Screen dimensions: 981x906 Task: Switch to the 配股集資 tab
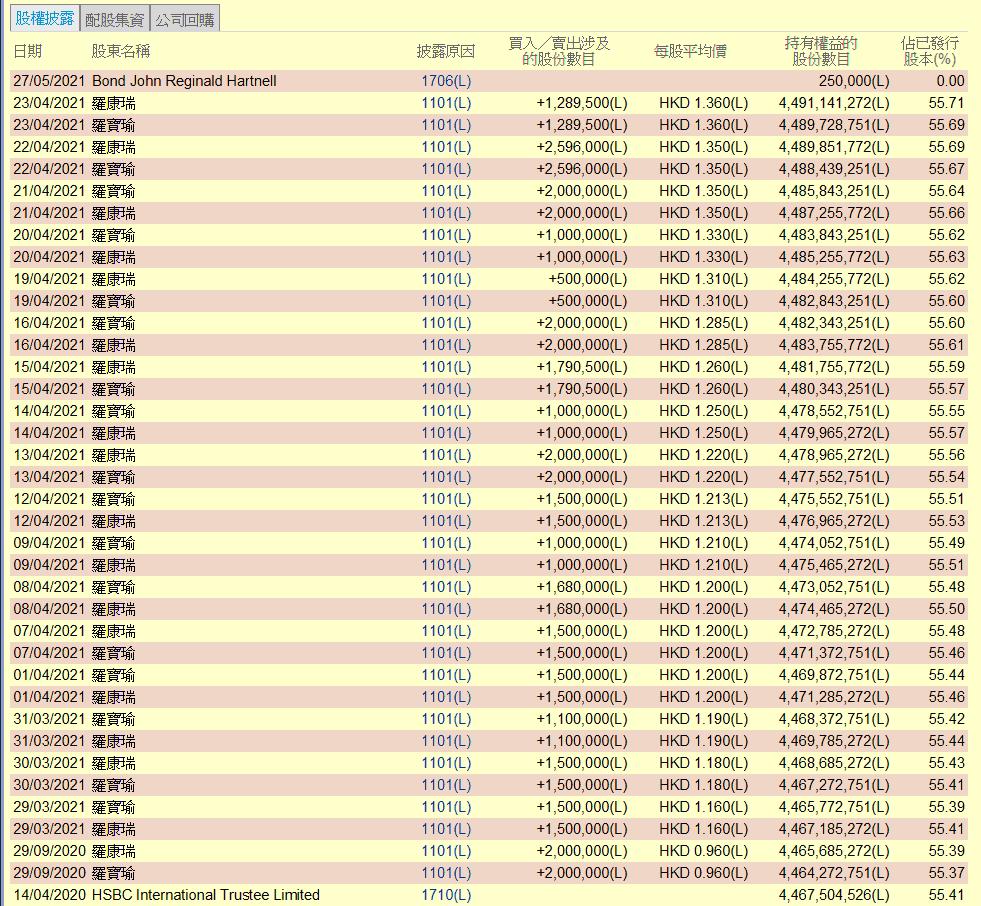115,19
